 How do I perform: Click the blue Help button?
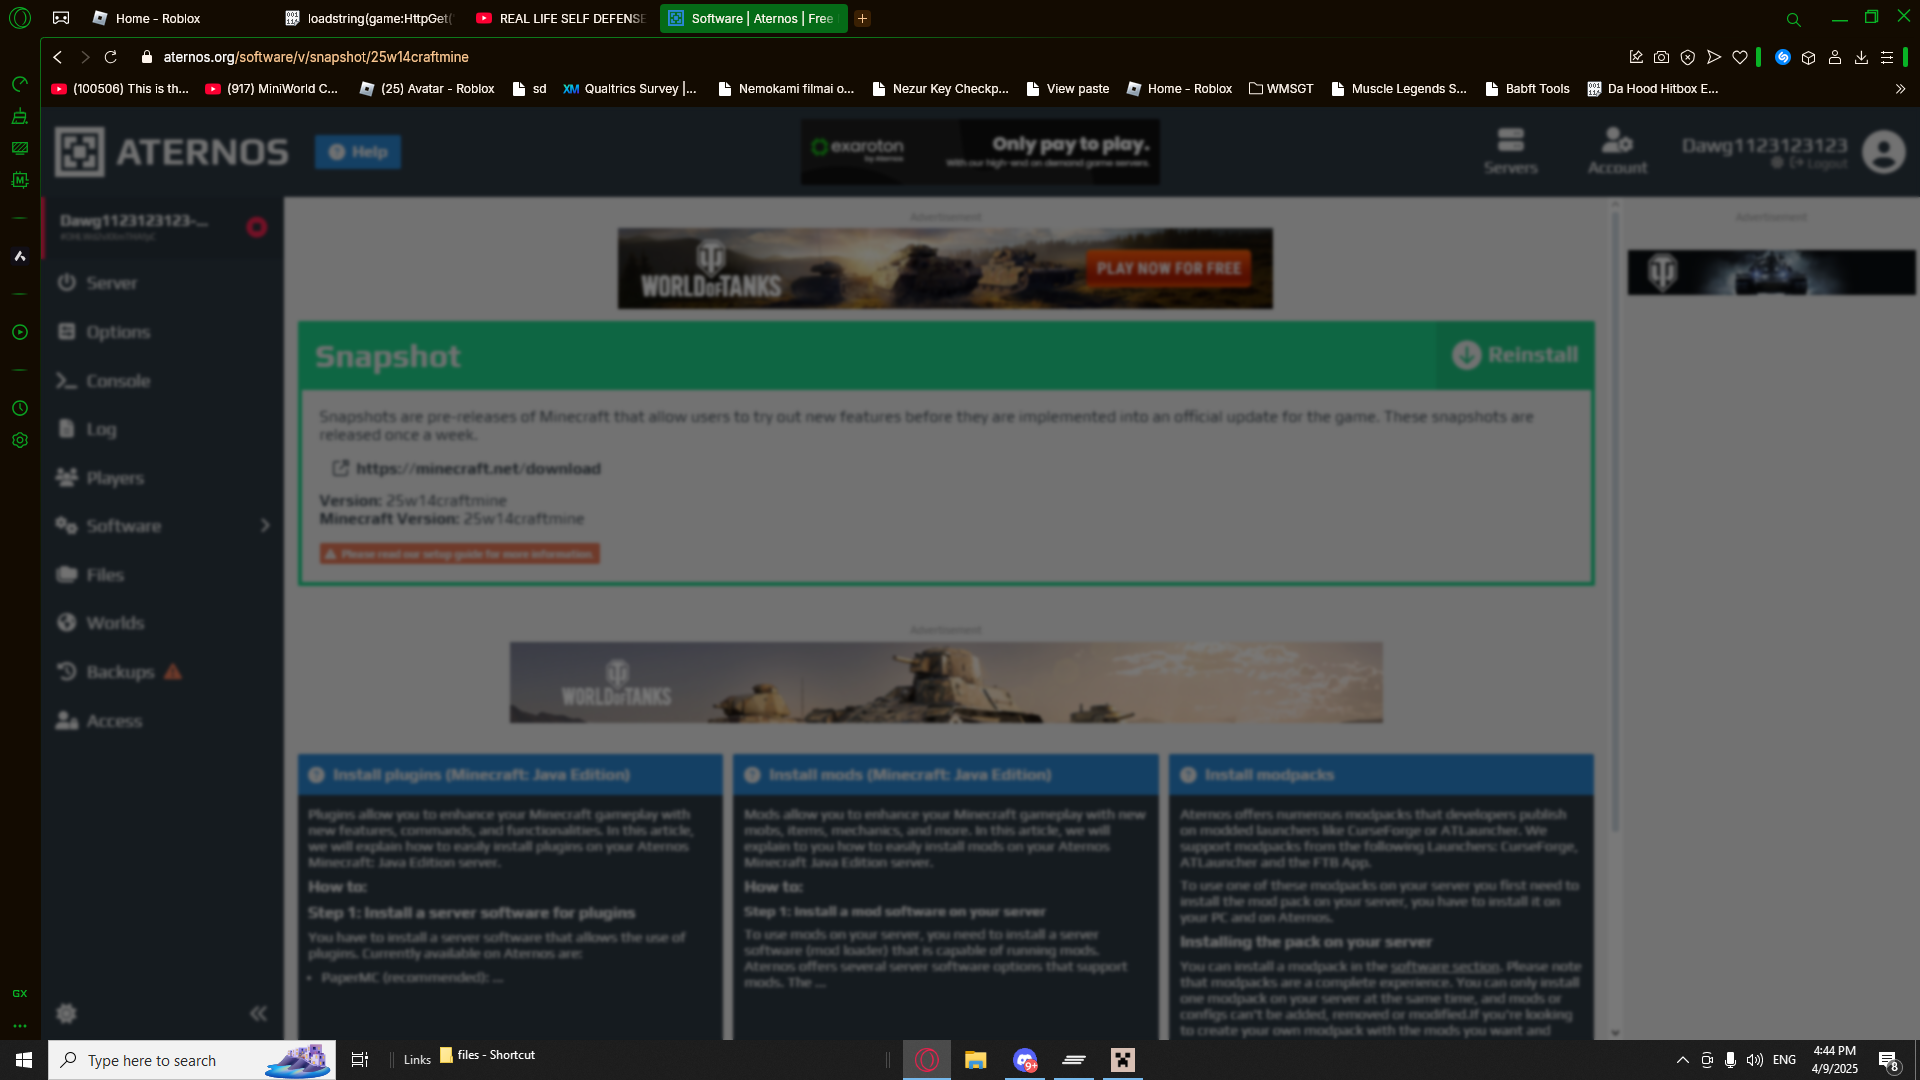click(358, 152)
